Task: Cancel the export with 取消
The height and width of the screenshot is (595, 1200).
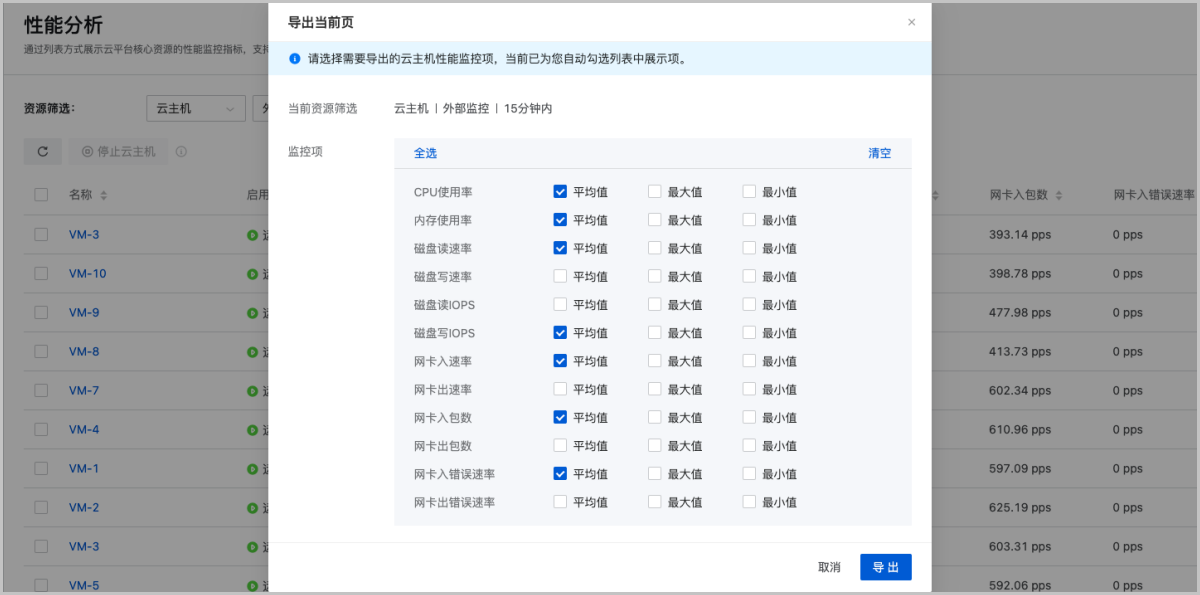Action: [830, 566]
